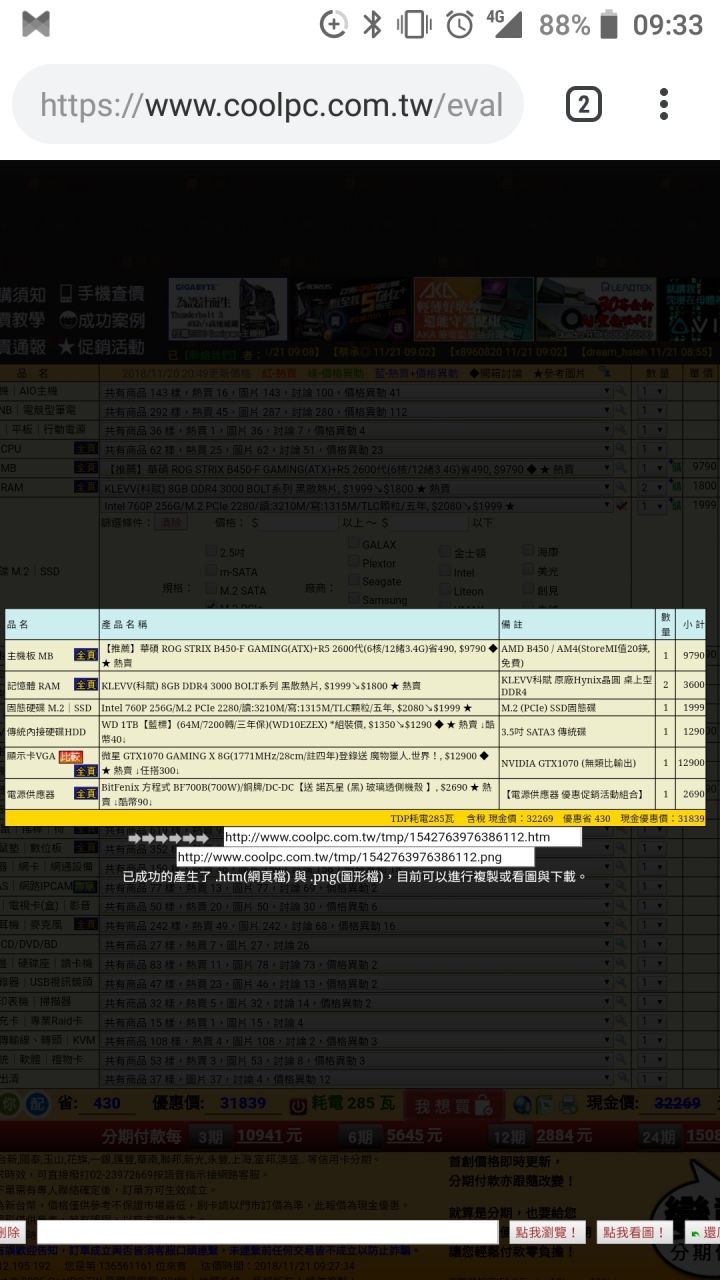Open the 成功案例 header link

coord(101,320)
